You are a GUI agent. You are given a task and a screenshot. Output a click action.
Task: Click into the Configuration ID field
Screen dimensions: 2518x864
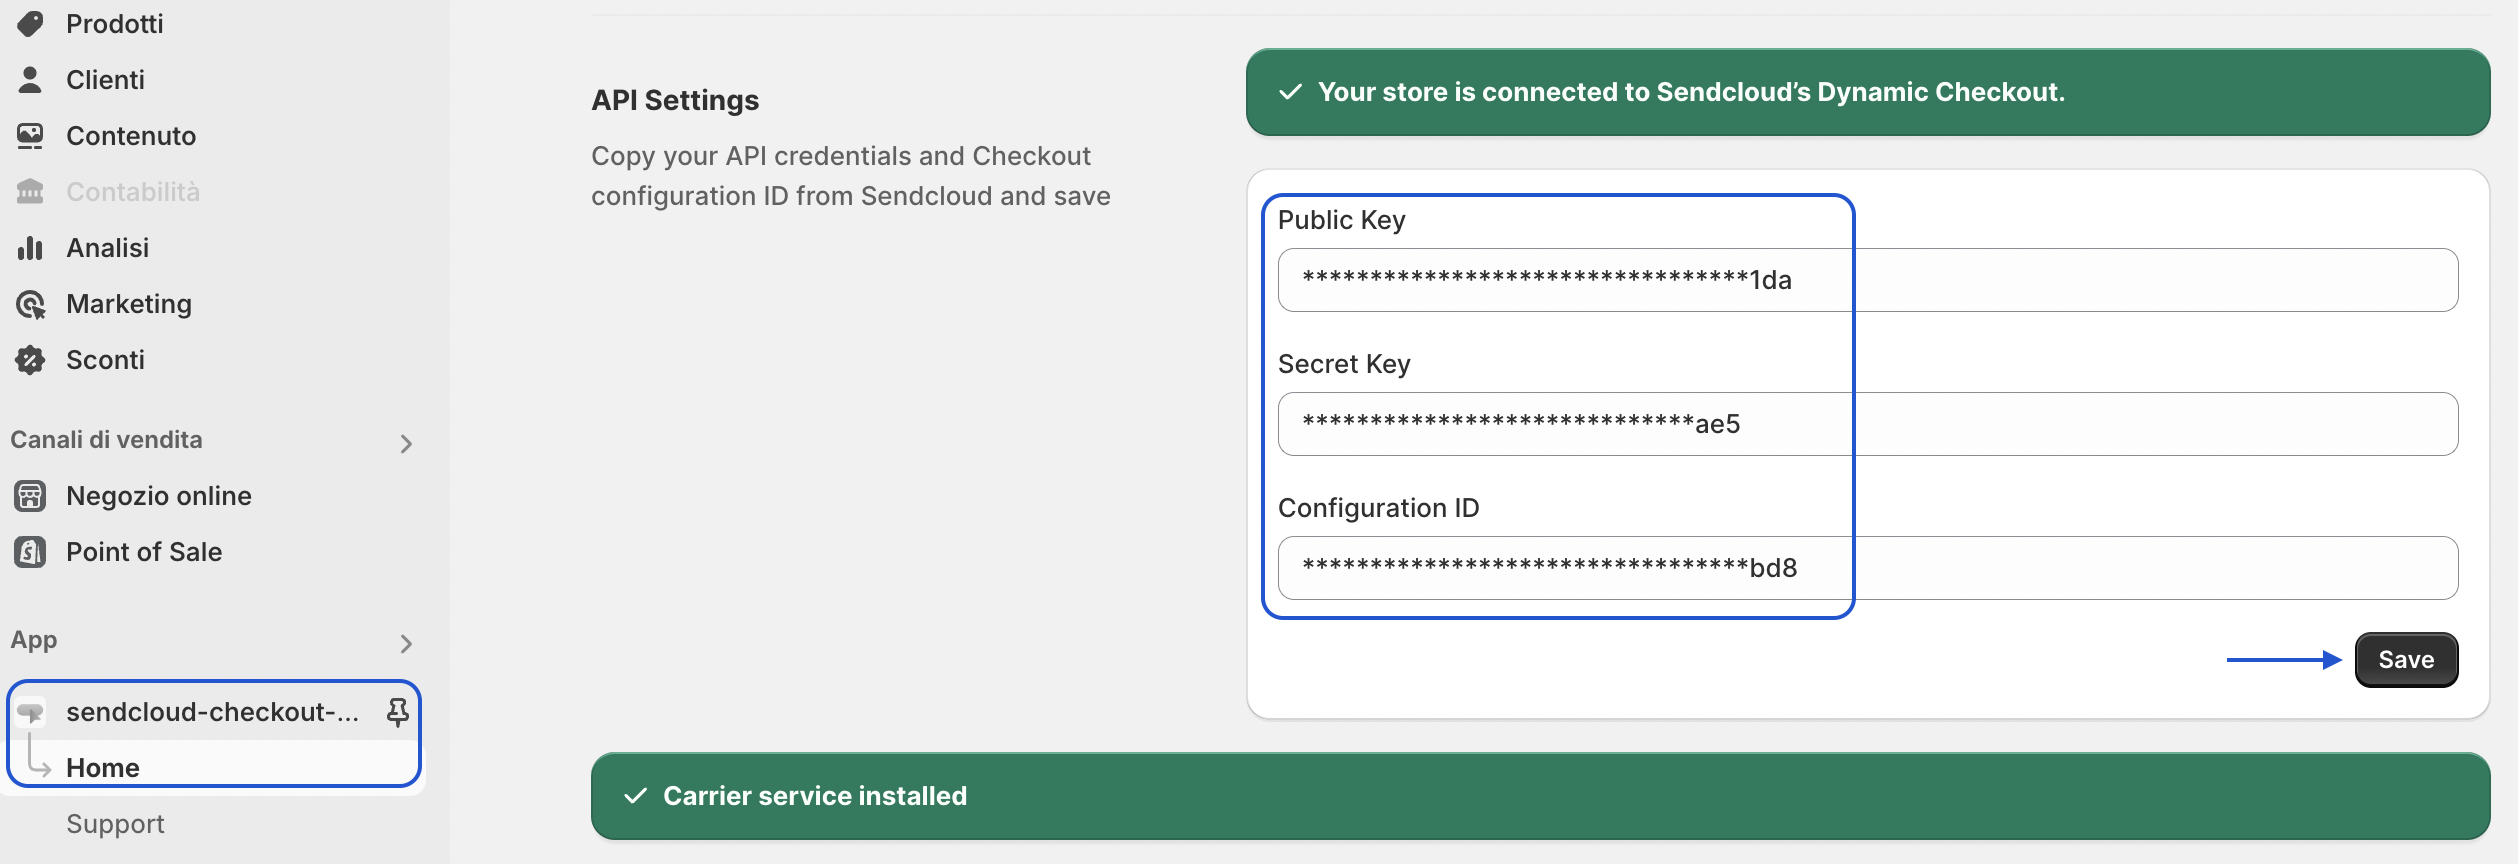[x=1868, y=568]
